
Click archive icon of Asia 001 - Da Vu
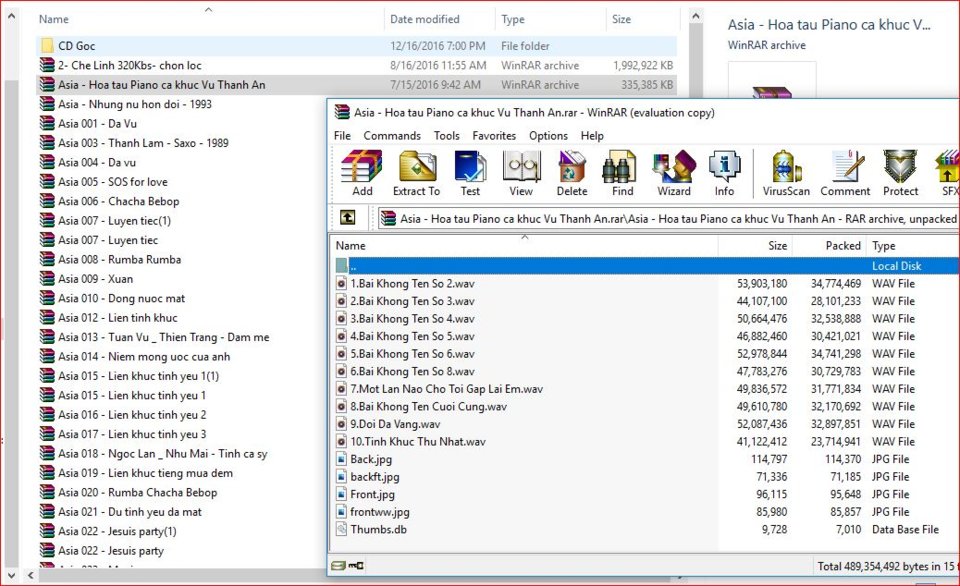click(47, 123)
